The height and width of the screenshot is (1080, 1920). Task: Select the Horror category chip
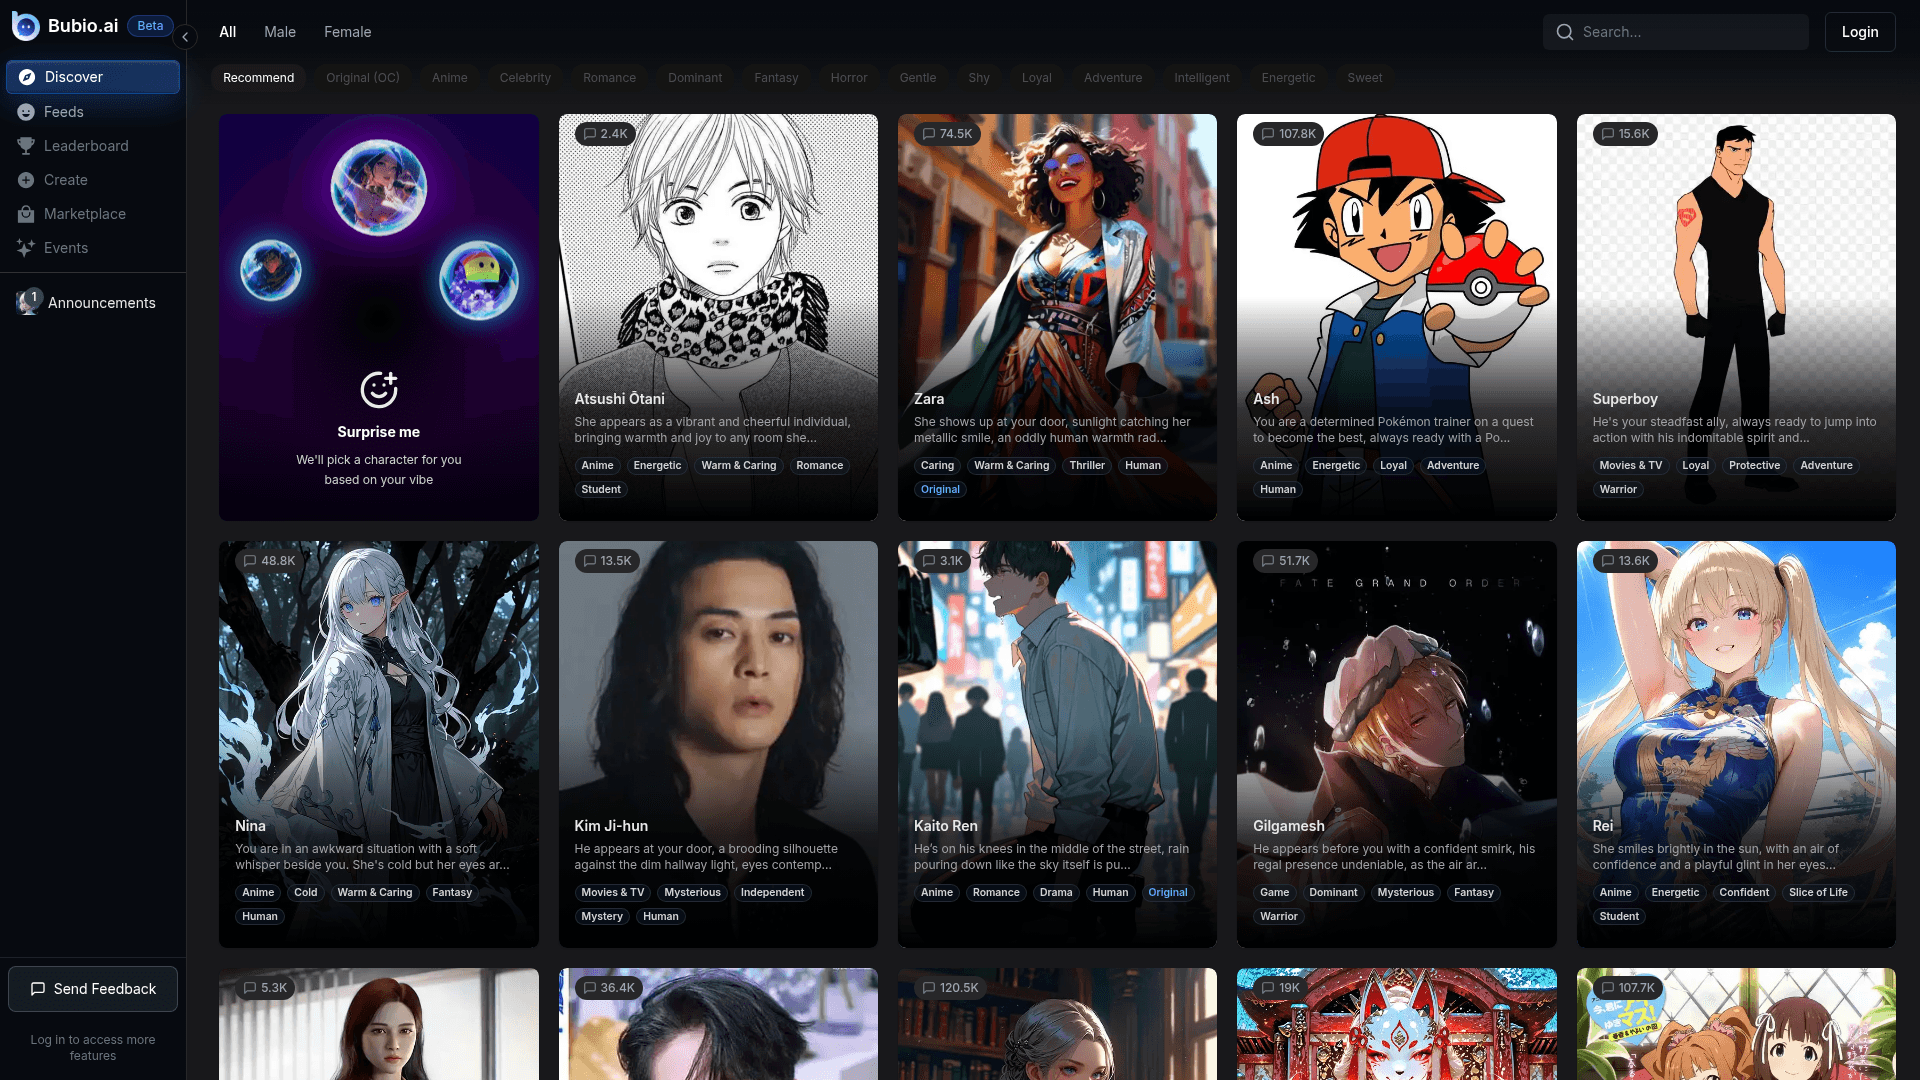coord(848,78)
